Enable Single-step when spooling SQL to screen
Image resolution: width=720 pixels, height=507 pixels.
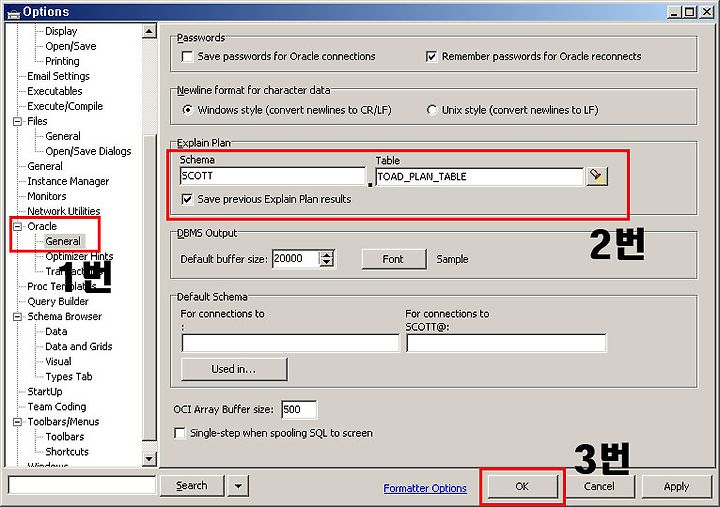coord(180,433)
